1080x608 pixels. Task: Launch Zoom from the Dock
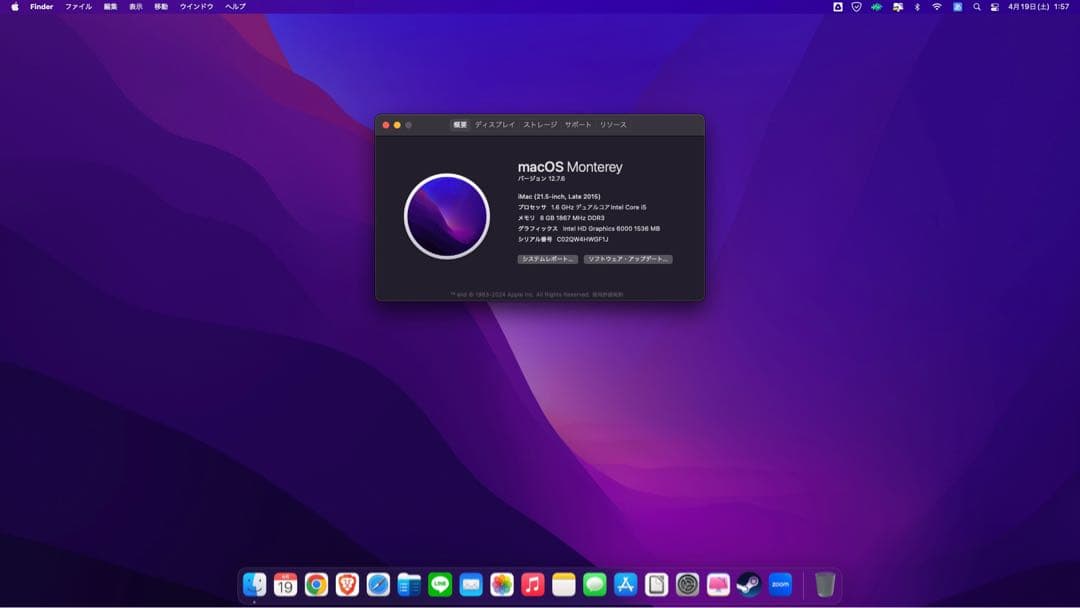[x=781, y=585]
